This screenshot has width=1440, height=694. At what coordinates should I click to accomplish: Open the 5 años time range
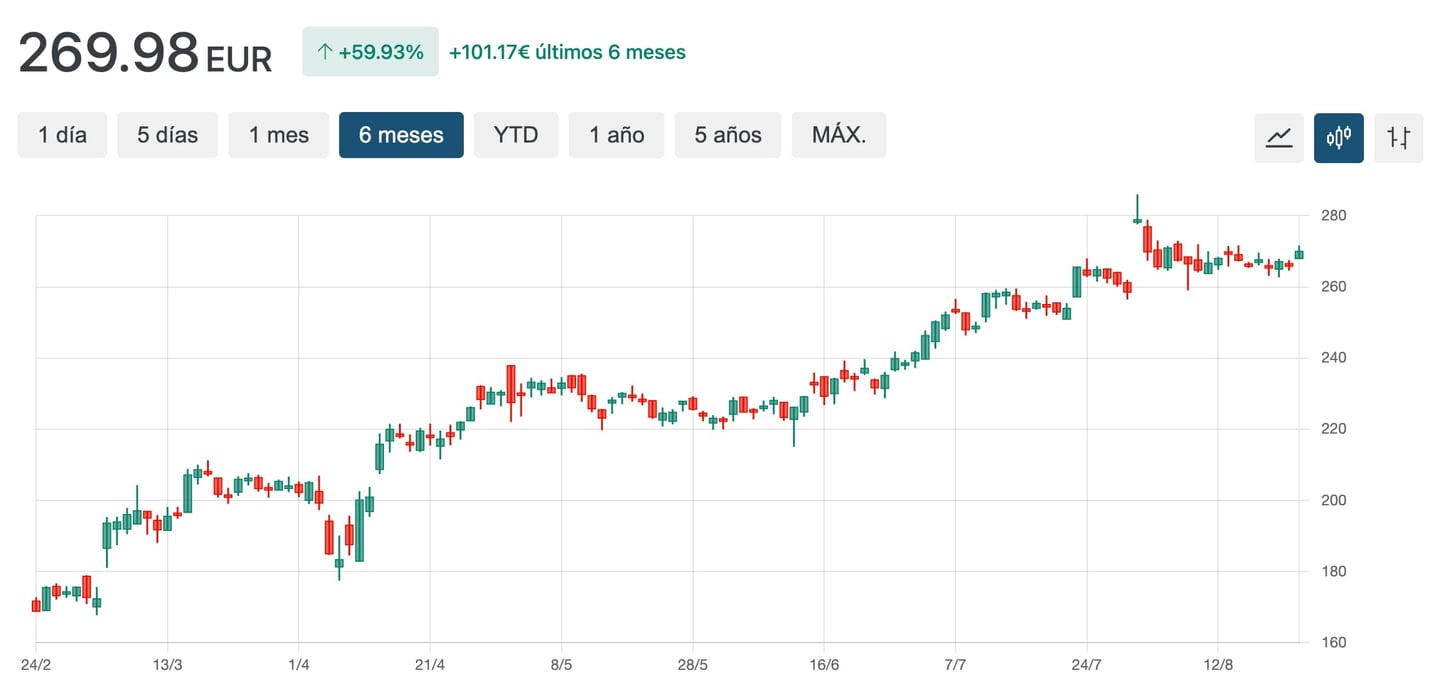pos(728,135)
